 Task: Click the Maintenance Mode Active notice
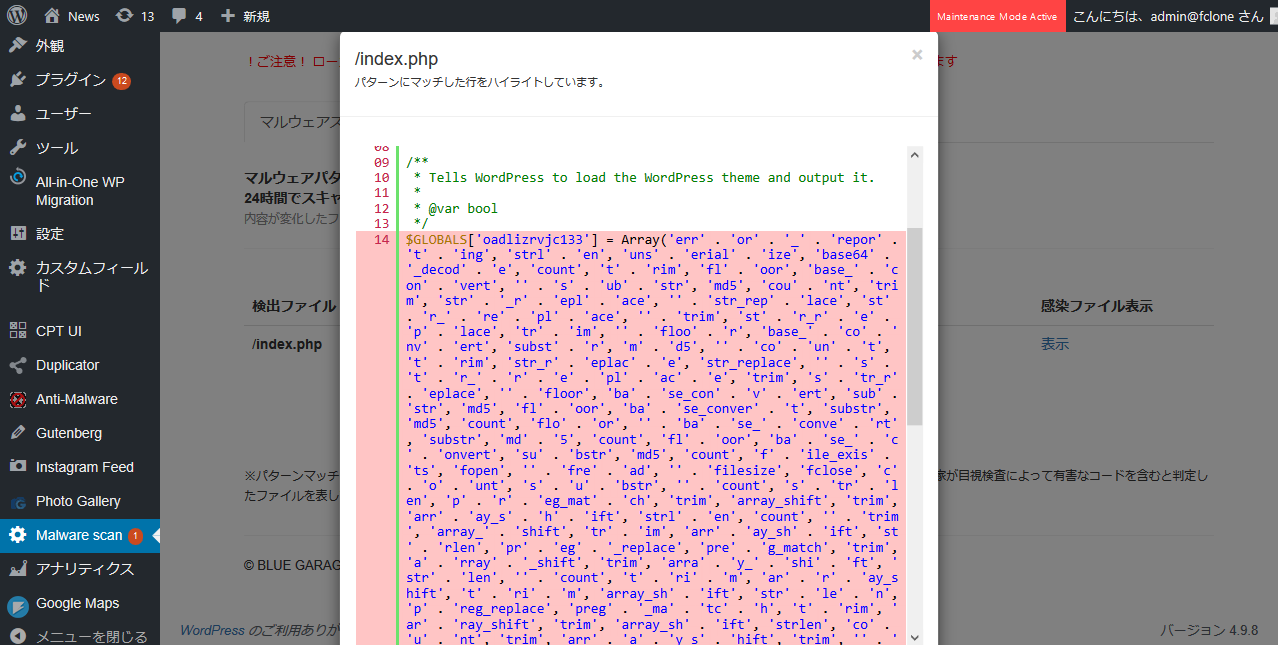(996, 16)
